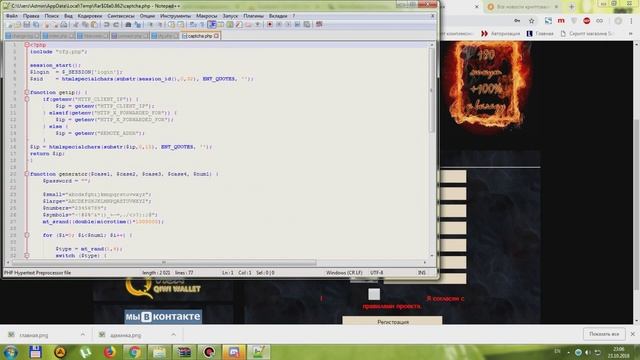Collapse the for loop fold marker
The width and height of the screenshot is (640, 360).
coord(27,235)
